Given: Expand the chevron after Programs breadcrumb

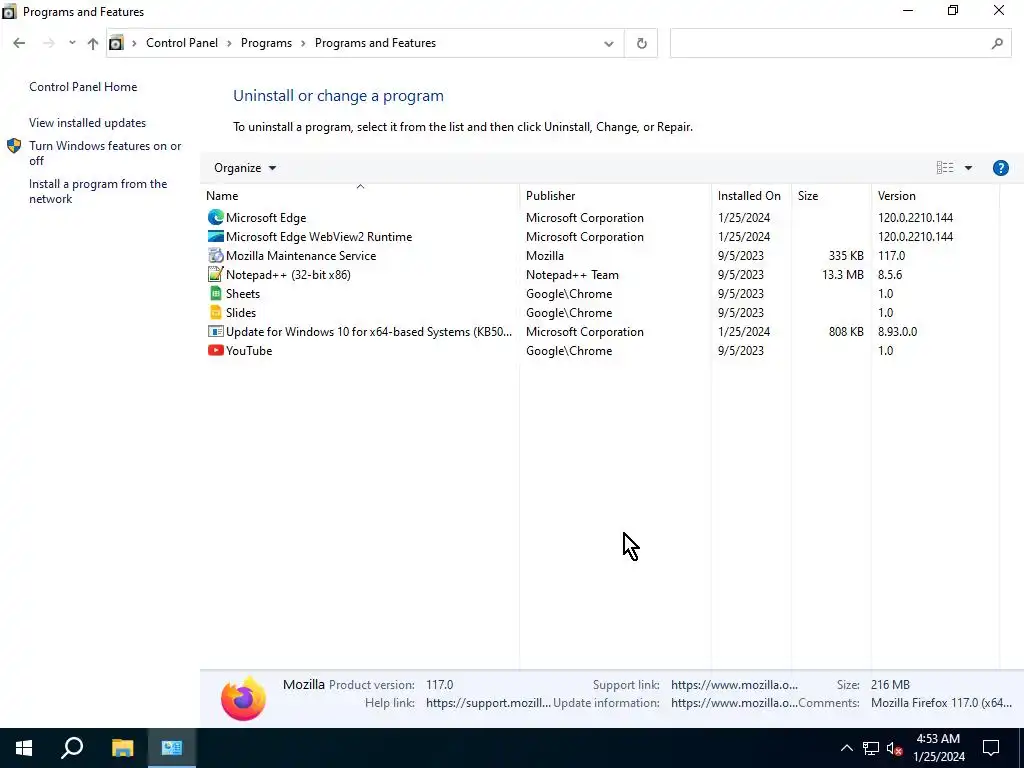Looking at the screenshot, I should click(x=304, y=43).
